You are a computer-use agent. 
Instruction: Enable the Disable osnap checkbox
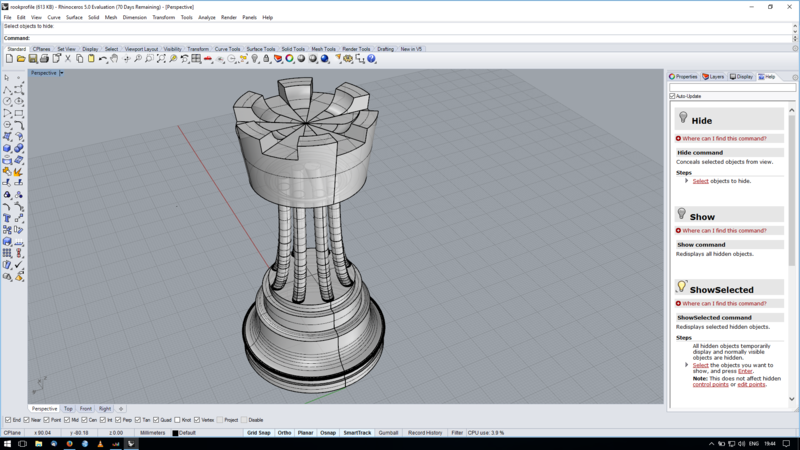pyautogui.click(x=244, y=420)
